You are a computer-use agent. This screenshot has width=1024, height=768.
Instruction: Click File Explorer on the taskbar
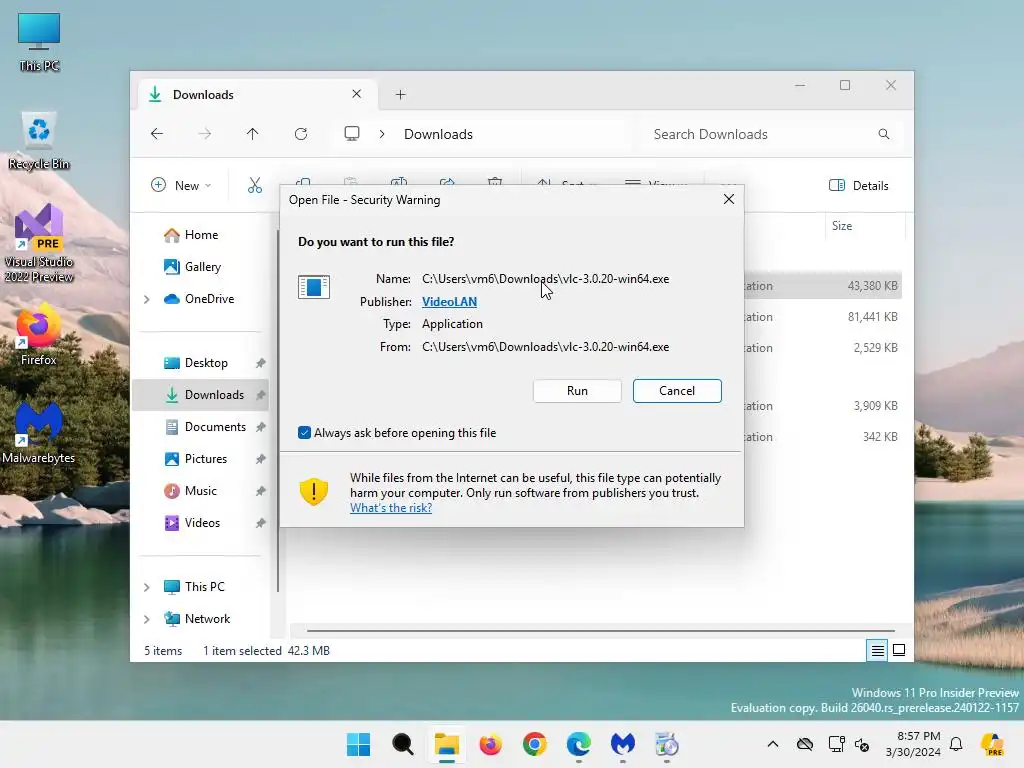tap(447, 744)
